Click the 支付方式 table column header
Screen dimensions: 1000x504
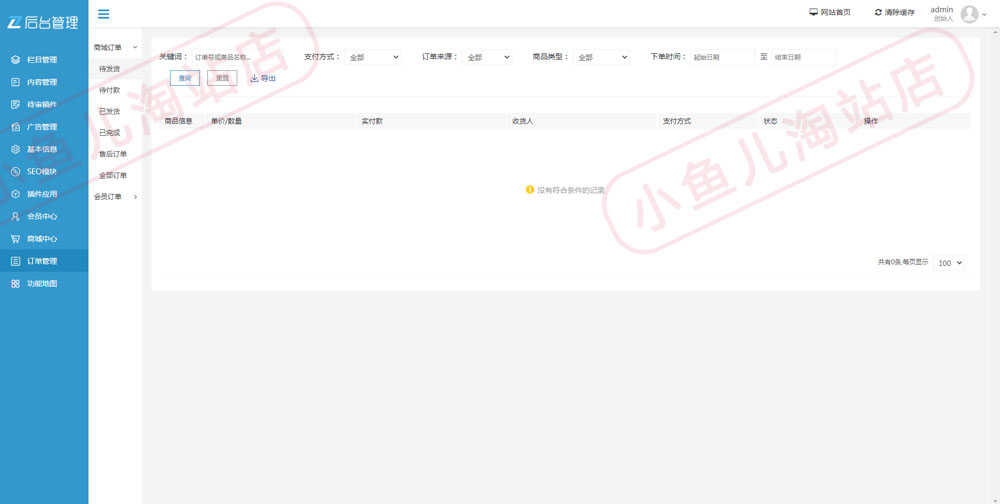pos(677,121)
